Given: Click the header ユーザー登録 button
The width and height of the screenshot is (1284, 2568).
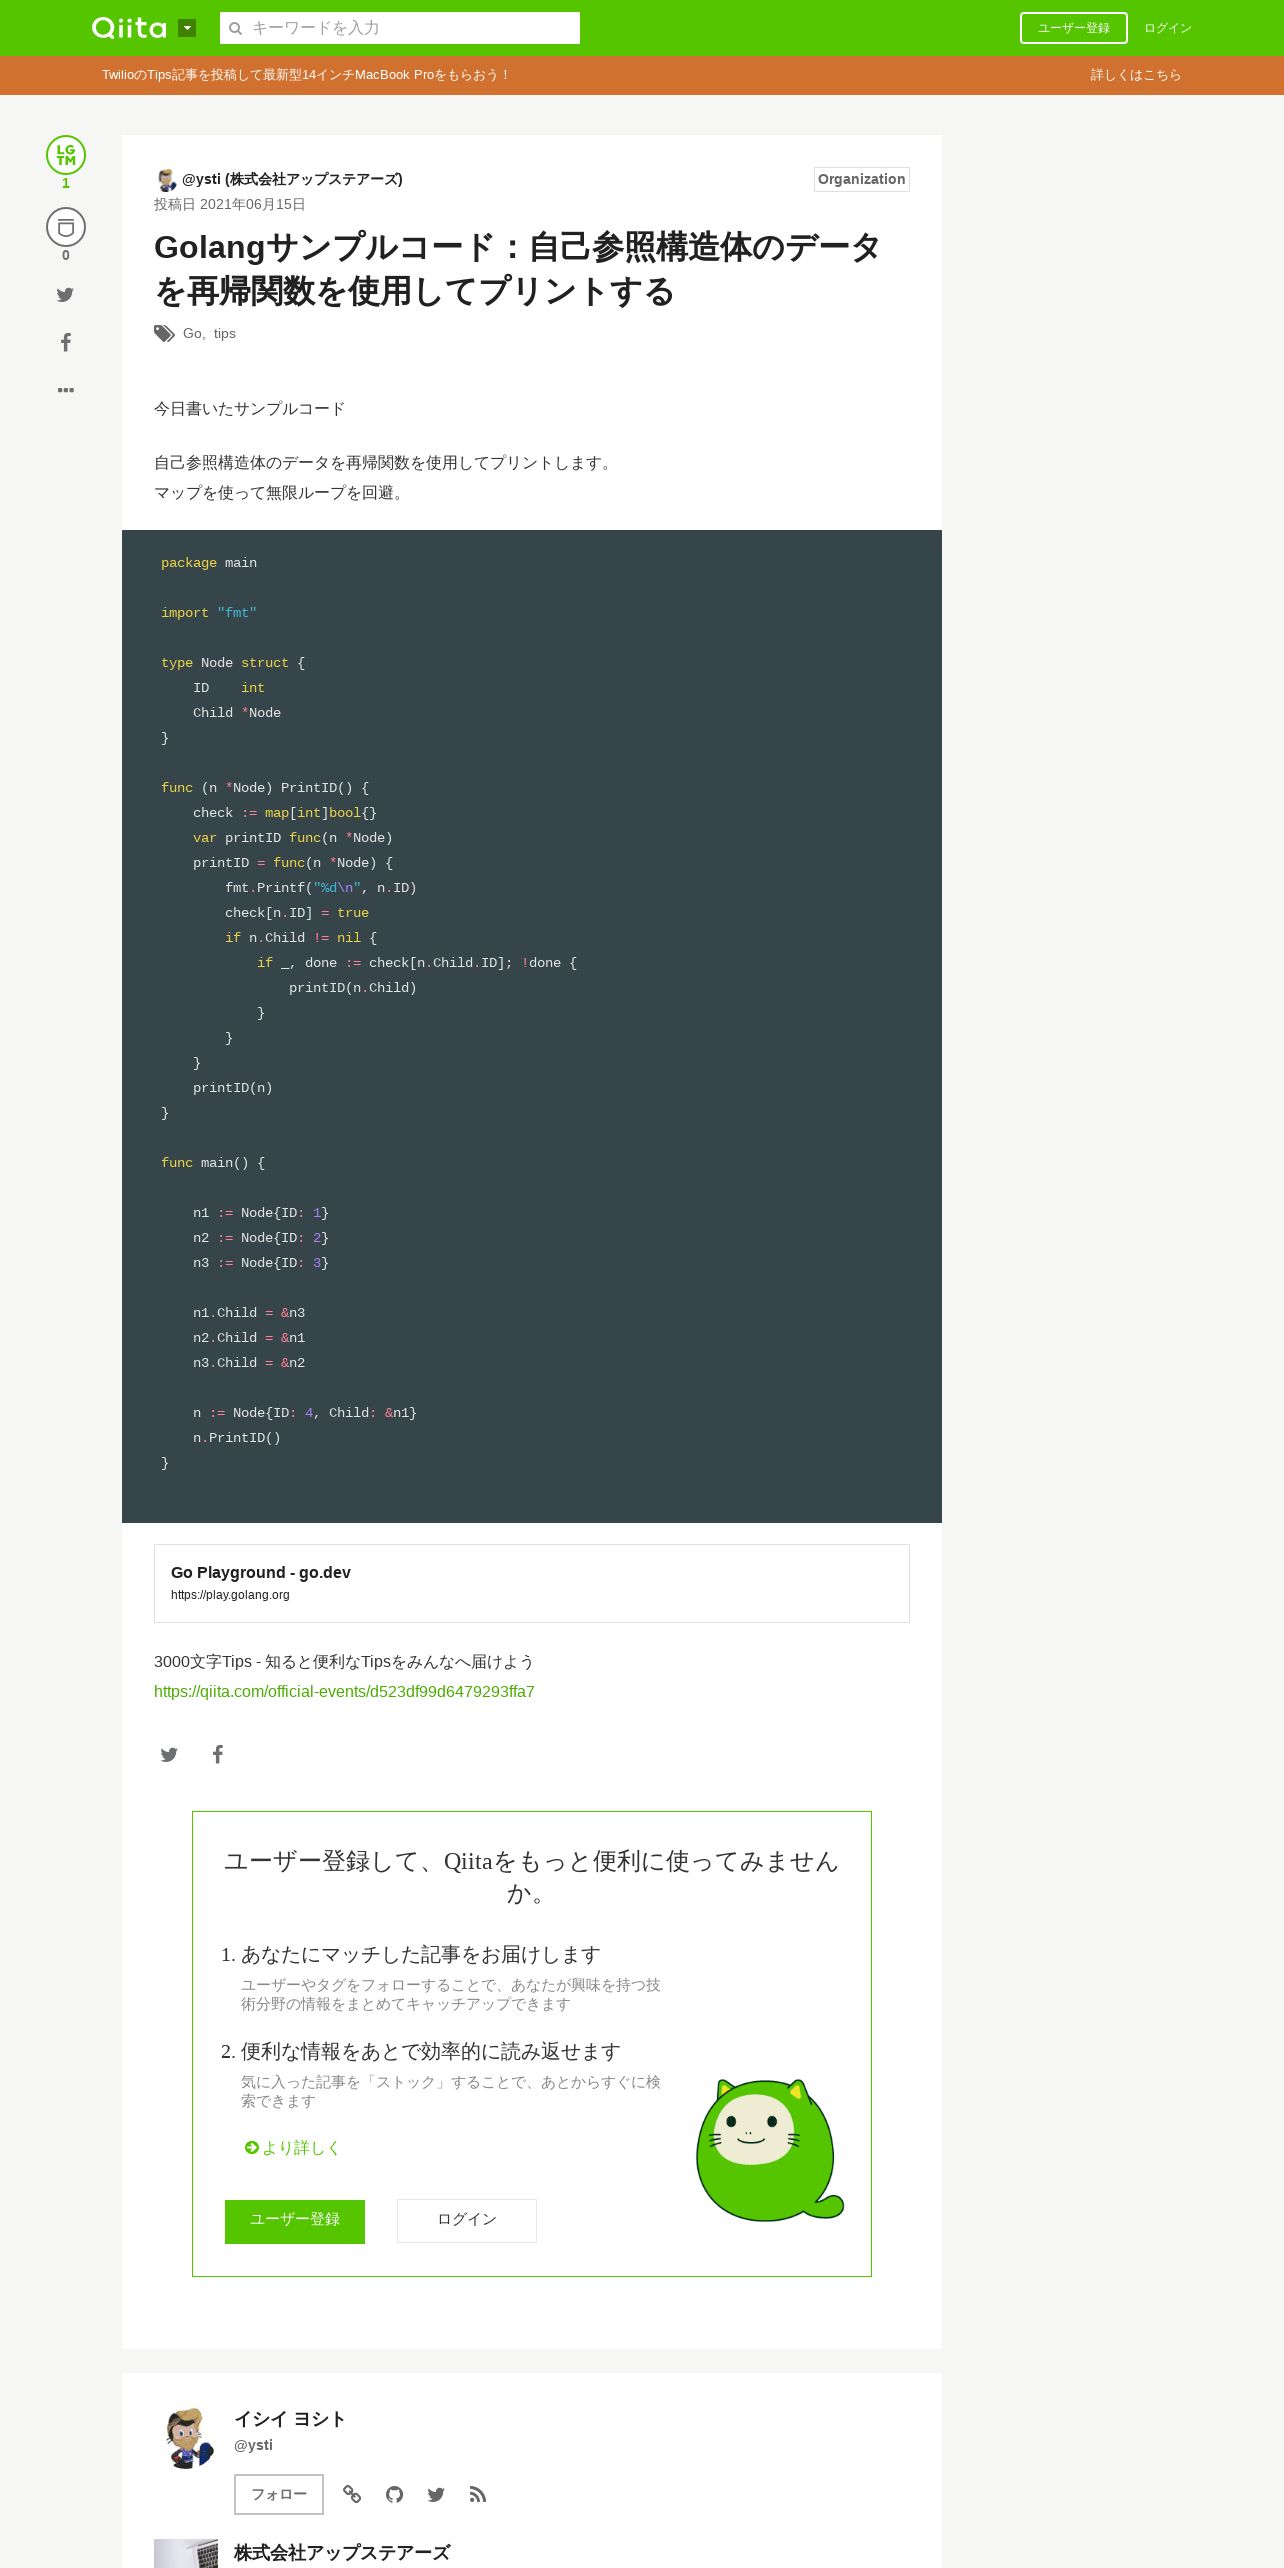Looking at the screenshot, I should 1073,28.
